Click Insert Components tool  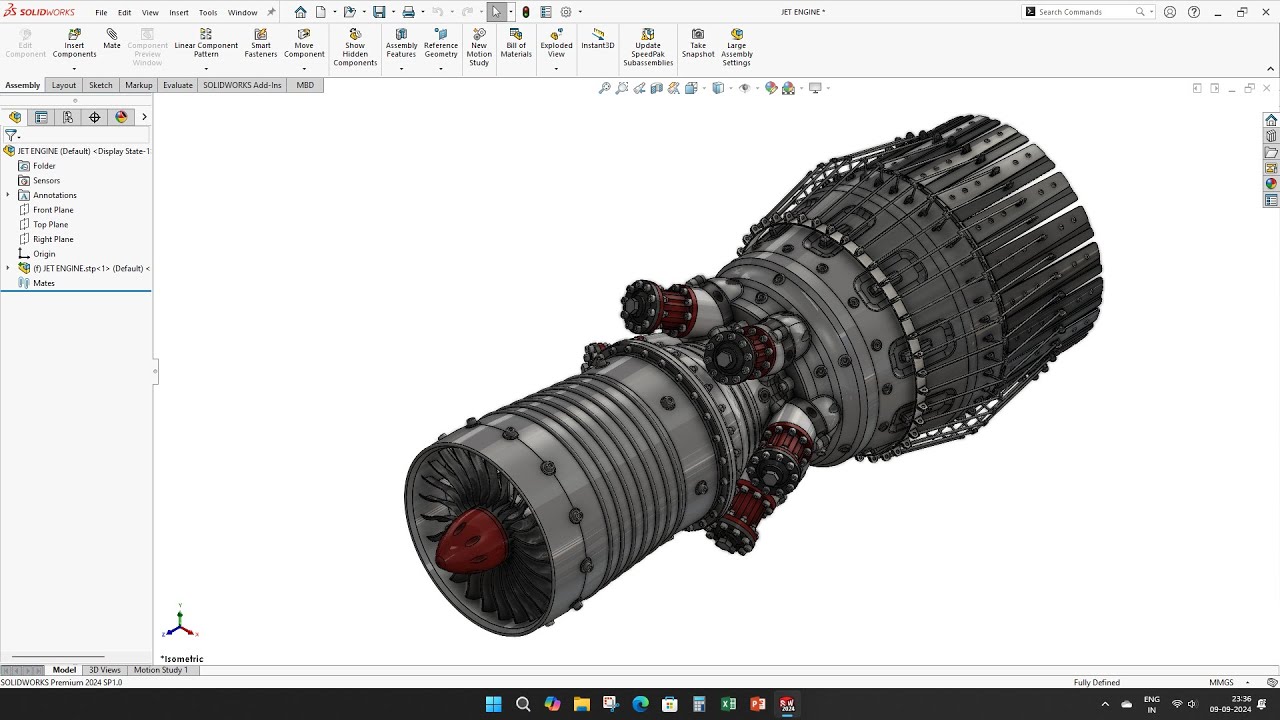[74, 44]
